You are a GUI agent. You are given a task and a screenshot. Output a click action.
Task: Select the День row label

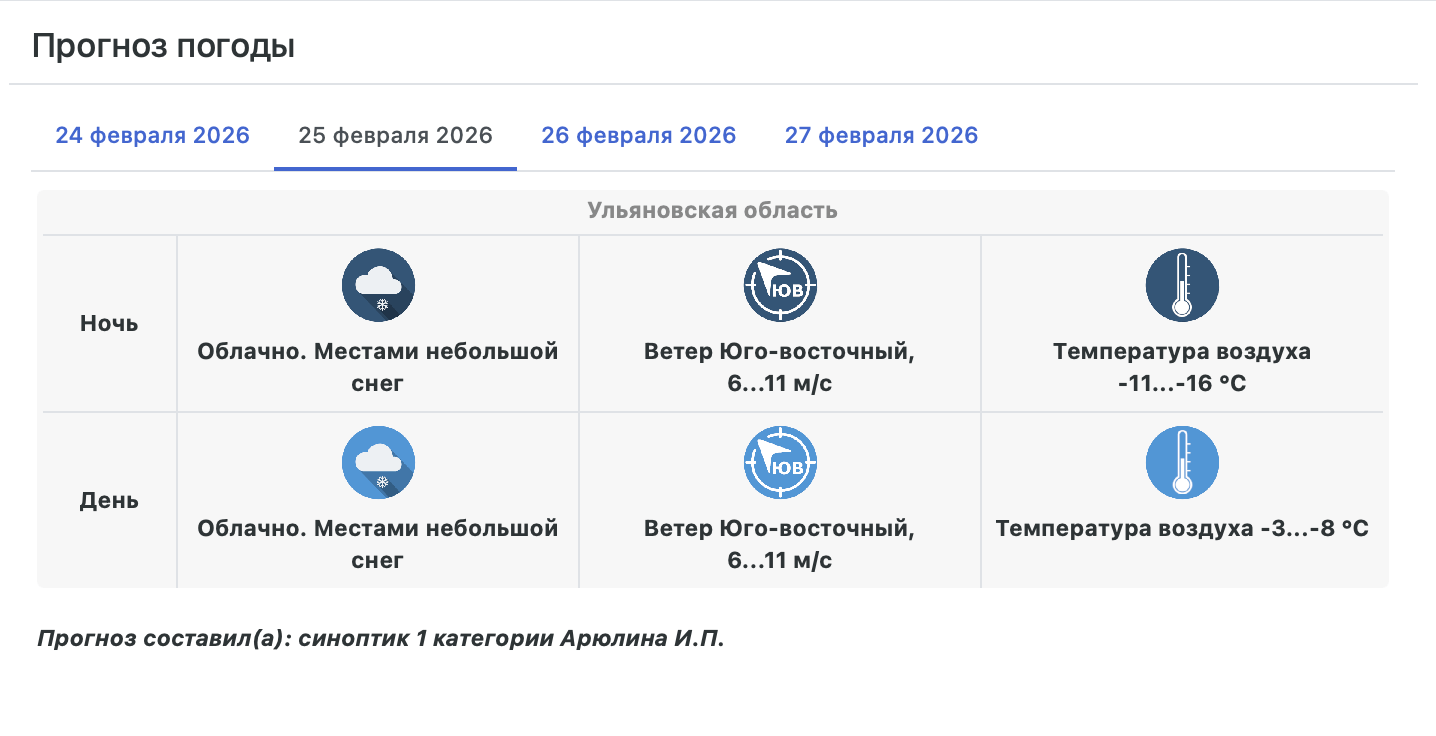point(109,500)
